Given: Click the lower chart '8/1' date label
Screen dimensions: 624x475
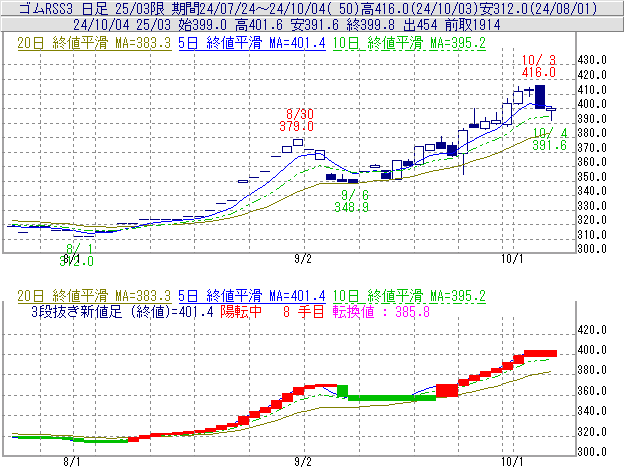Looking at the screenshot, I should pyautogui.click(x=72, y=462).
